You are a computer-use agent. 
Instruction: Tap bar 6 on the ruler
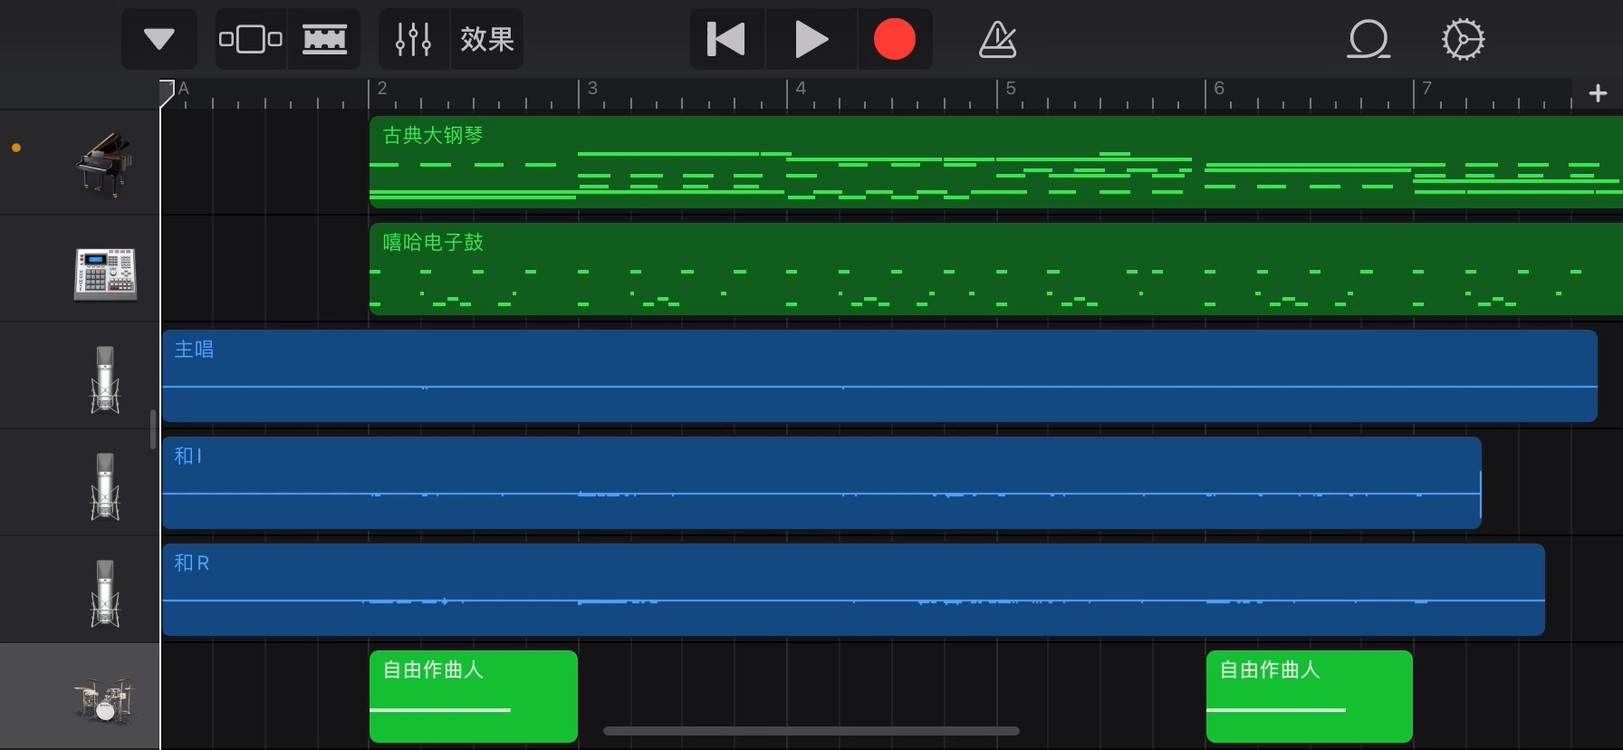point(1219,88)
